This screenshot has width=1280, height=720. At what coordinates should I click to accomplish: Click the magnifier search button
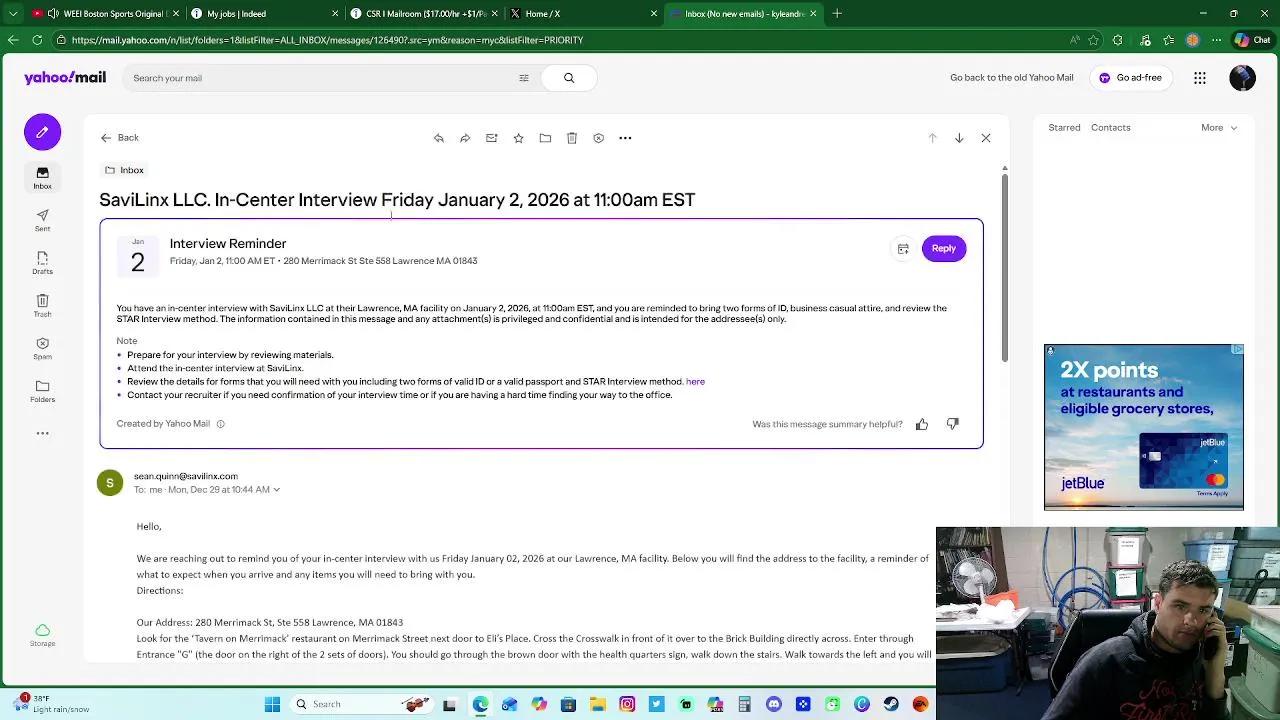pos(569,78)
